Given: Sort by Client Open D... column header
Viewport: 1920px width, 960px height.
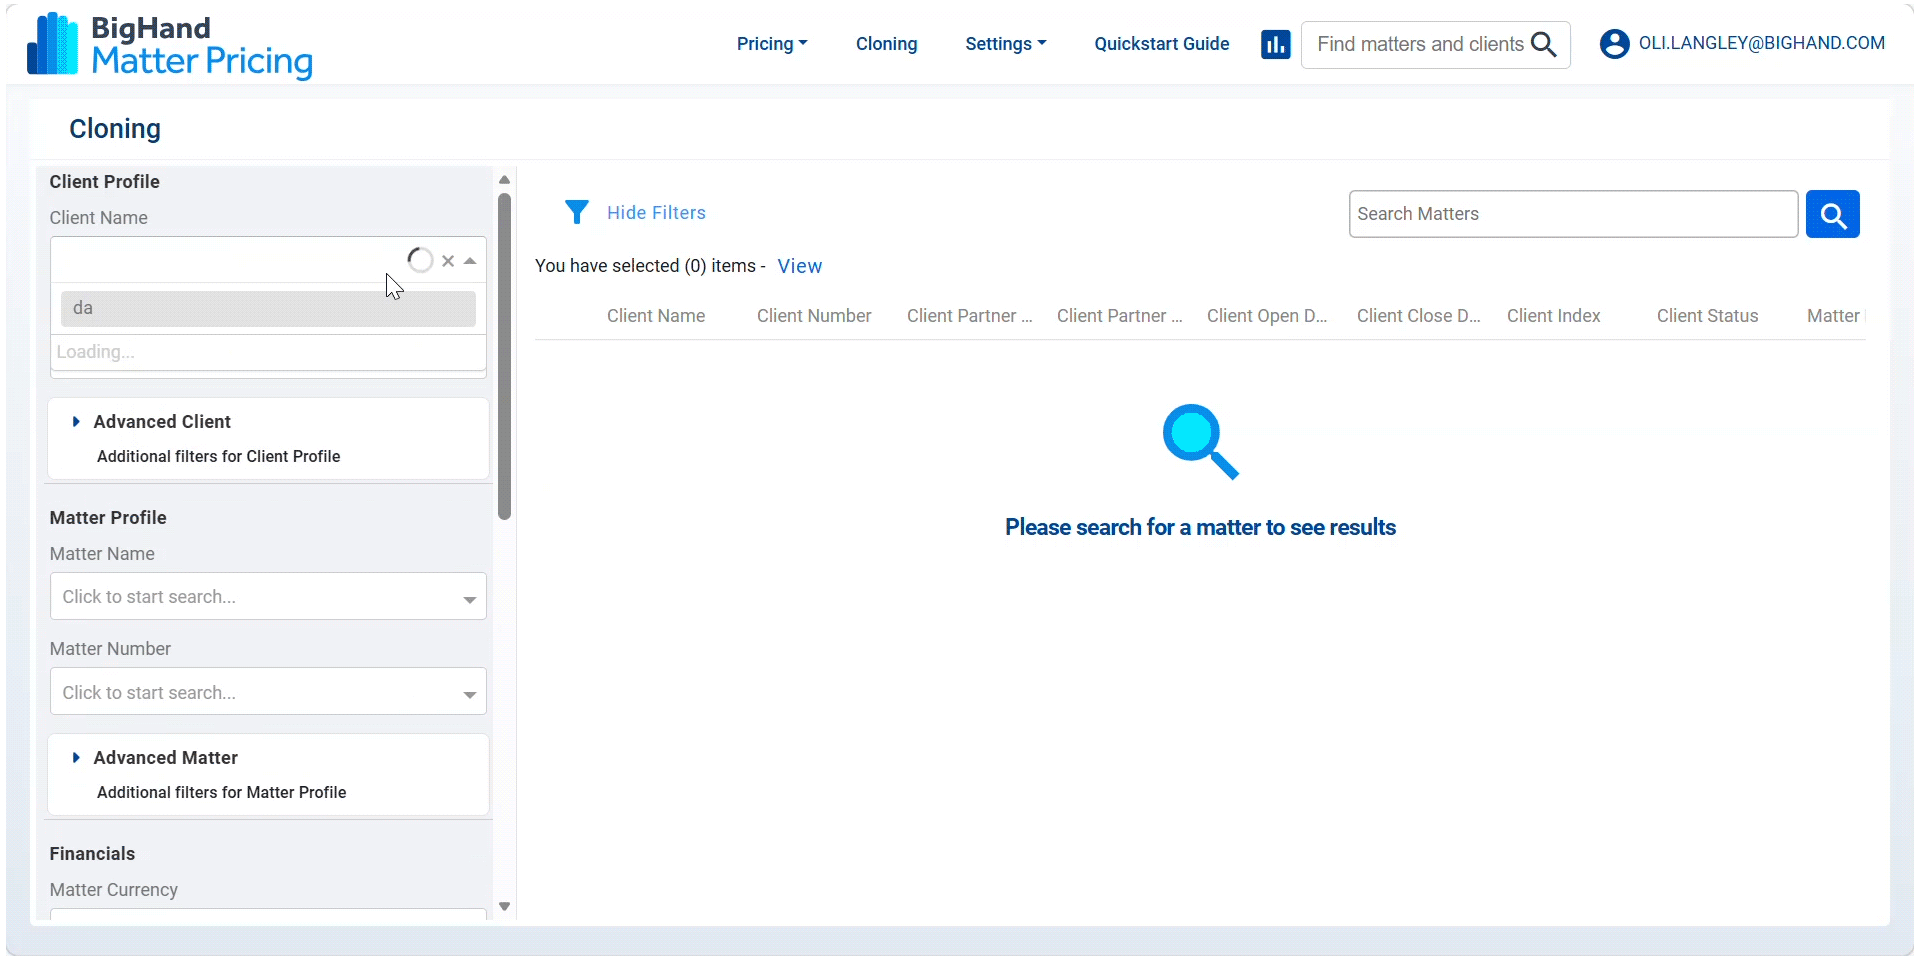Looking at the screenshot, I should (x=1267, y=316).
